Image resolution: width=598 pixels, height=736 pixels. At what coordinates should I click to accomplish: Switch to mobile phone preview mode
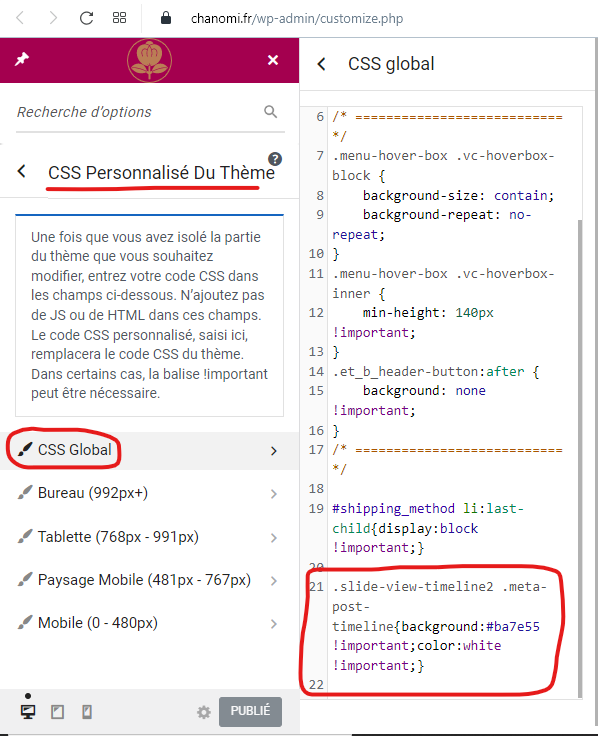point(87,712)
